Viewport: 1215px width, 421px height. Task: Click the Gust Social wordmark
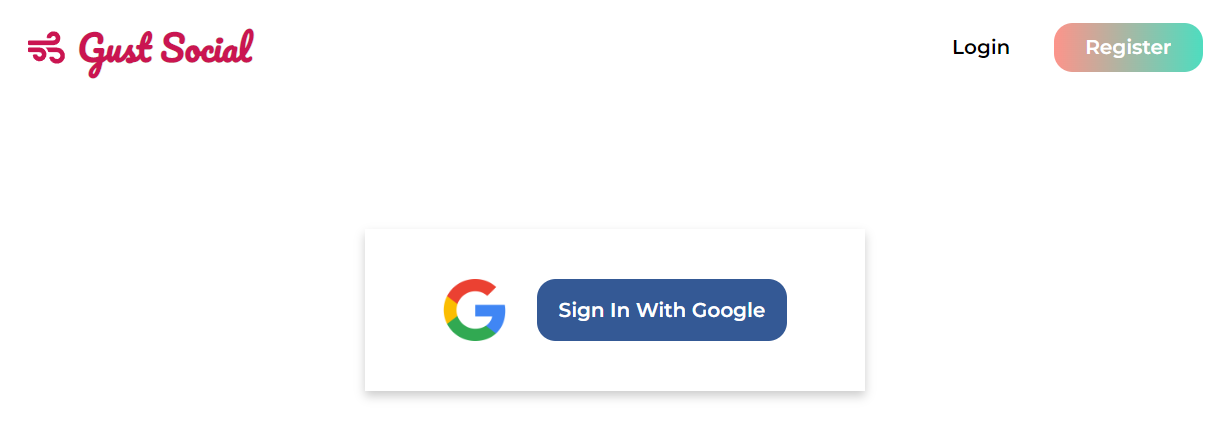[x=166, y=51]
